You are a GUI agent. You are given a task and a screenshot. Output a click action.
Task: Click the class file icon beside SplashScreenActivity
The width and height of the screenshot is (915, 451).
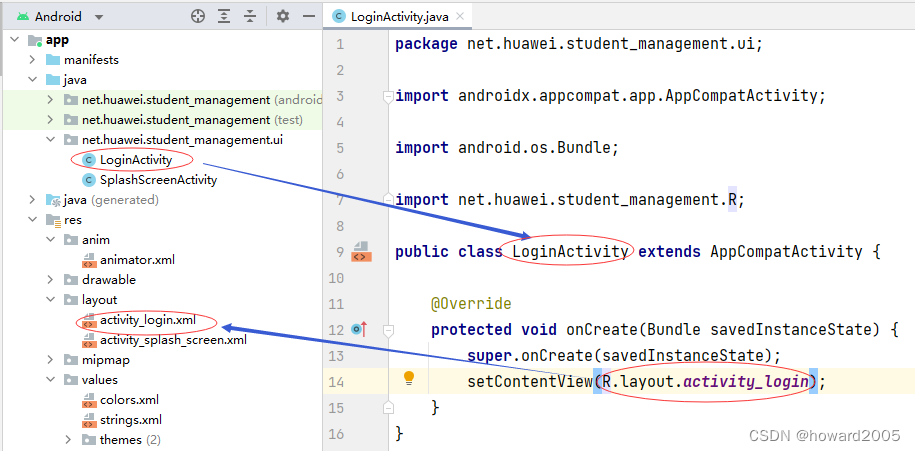click(89, 180)
